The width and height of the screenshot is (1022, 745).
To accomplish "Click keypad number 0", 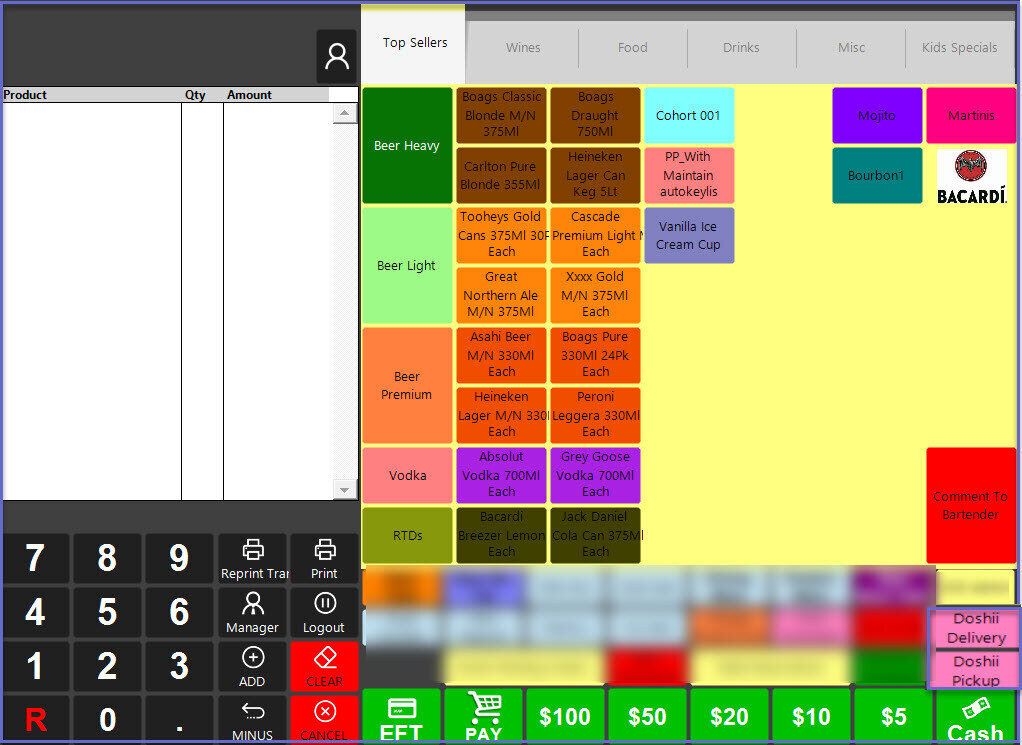I will (108, 720).
